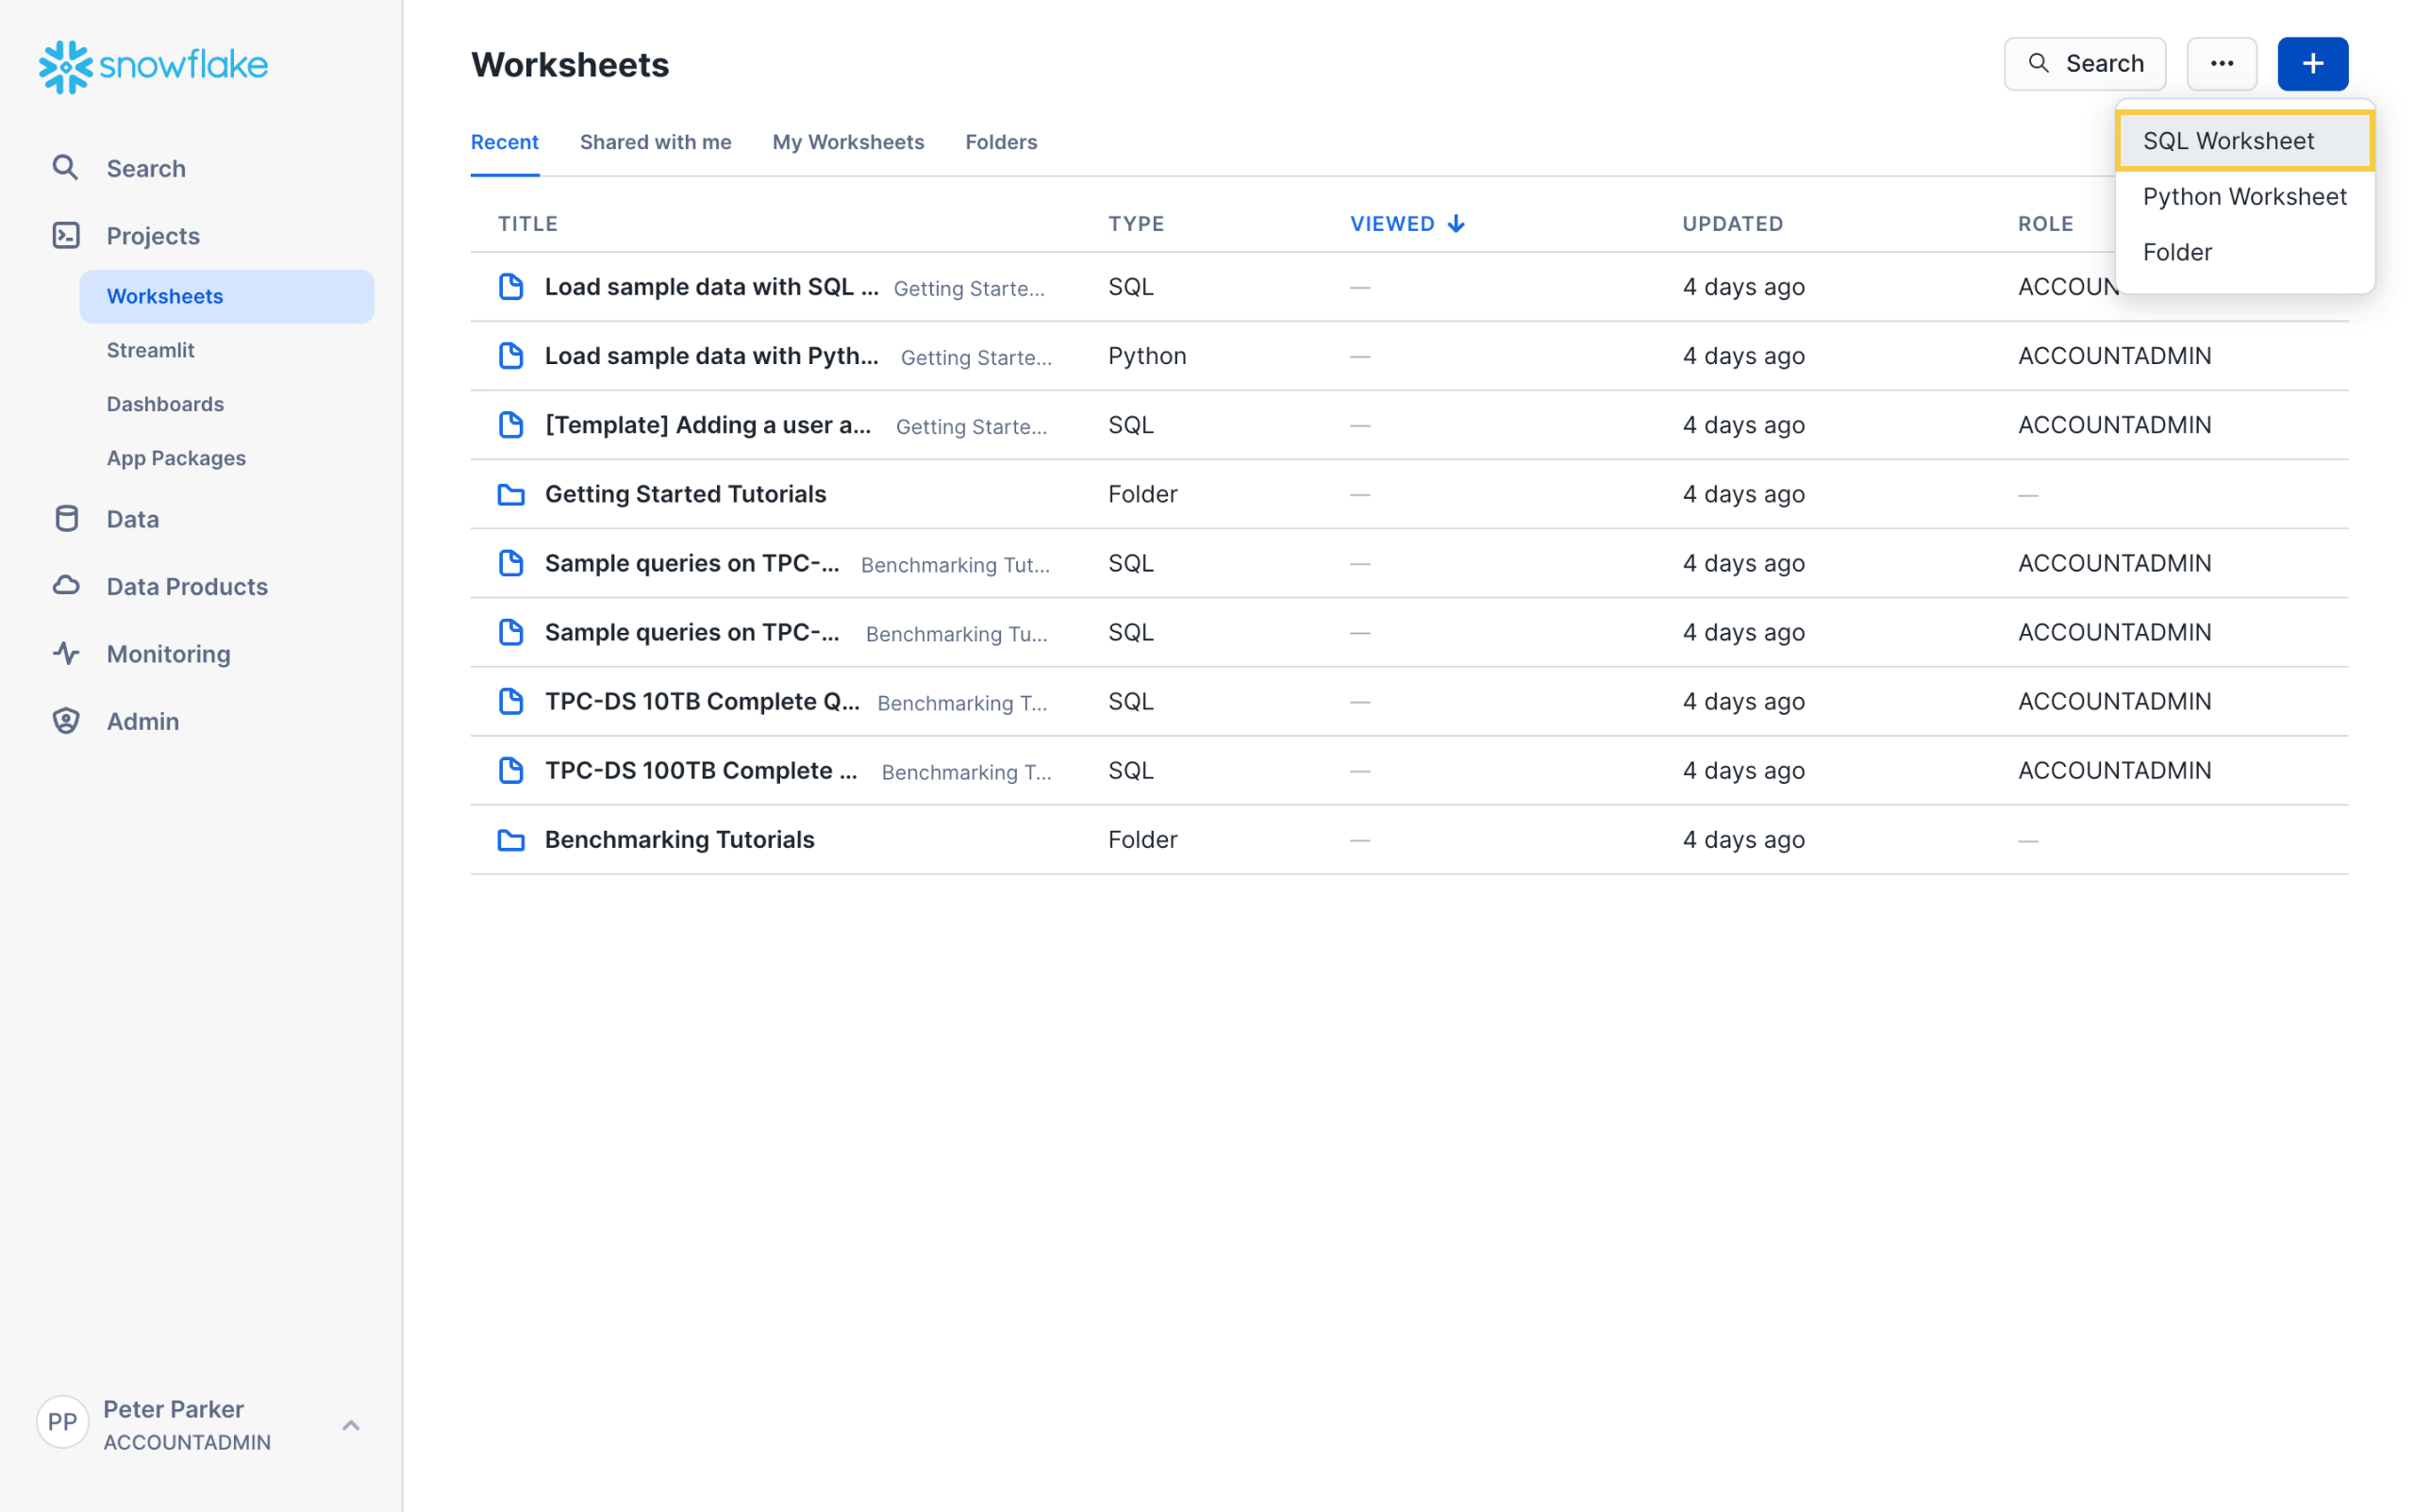Click the Admin shield icon
This screenshot has height=1512, width=2415.
pos(66,721)
